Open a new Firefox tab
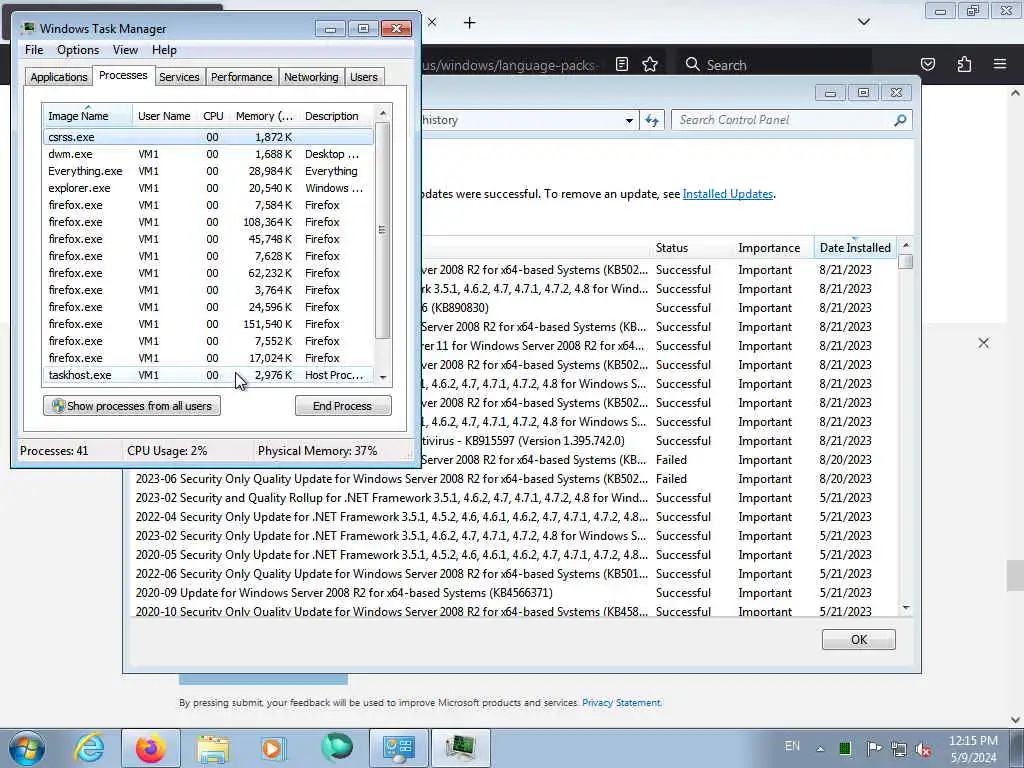Screen dimensions: 1024x768 click(x=470, y=23)
